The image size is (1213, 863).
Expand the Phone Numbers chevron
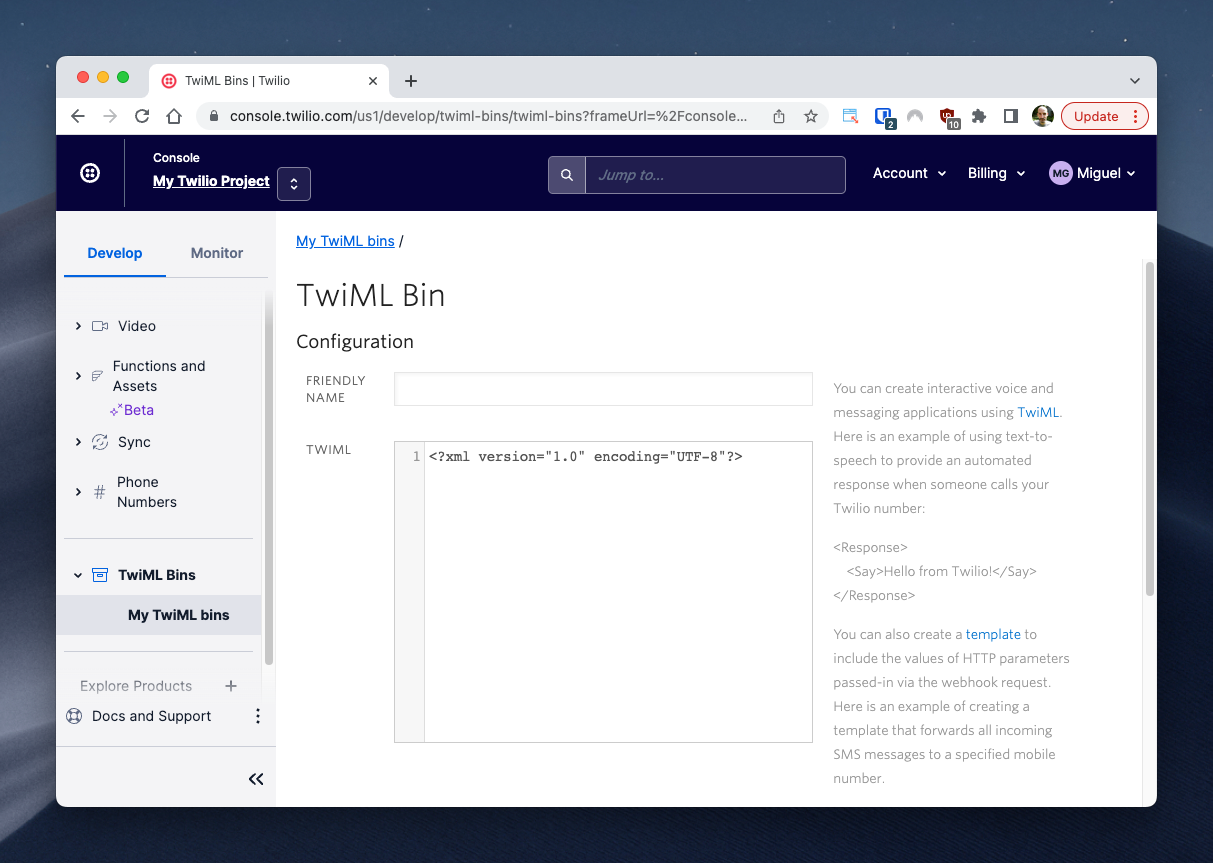click(x=78, y=492)
